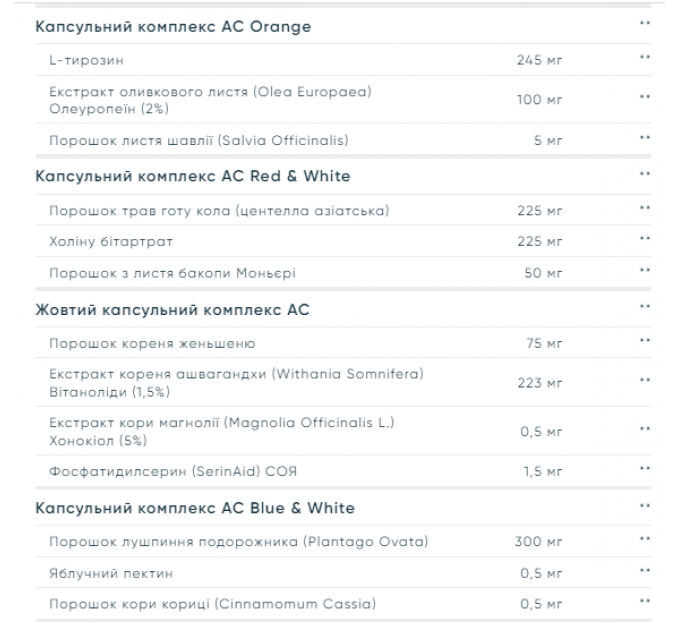Select Фосфатидилсерин (SerinAid) СОЯ row
This screenshot has height=630, width=680.
[343, 471]
